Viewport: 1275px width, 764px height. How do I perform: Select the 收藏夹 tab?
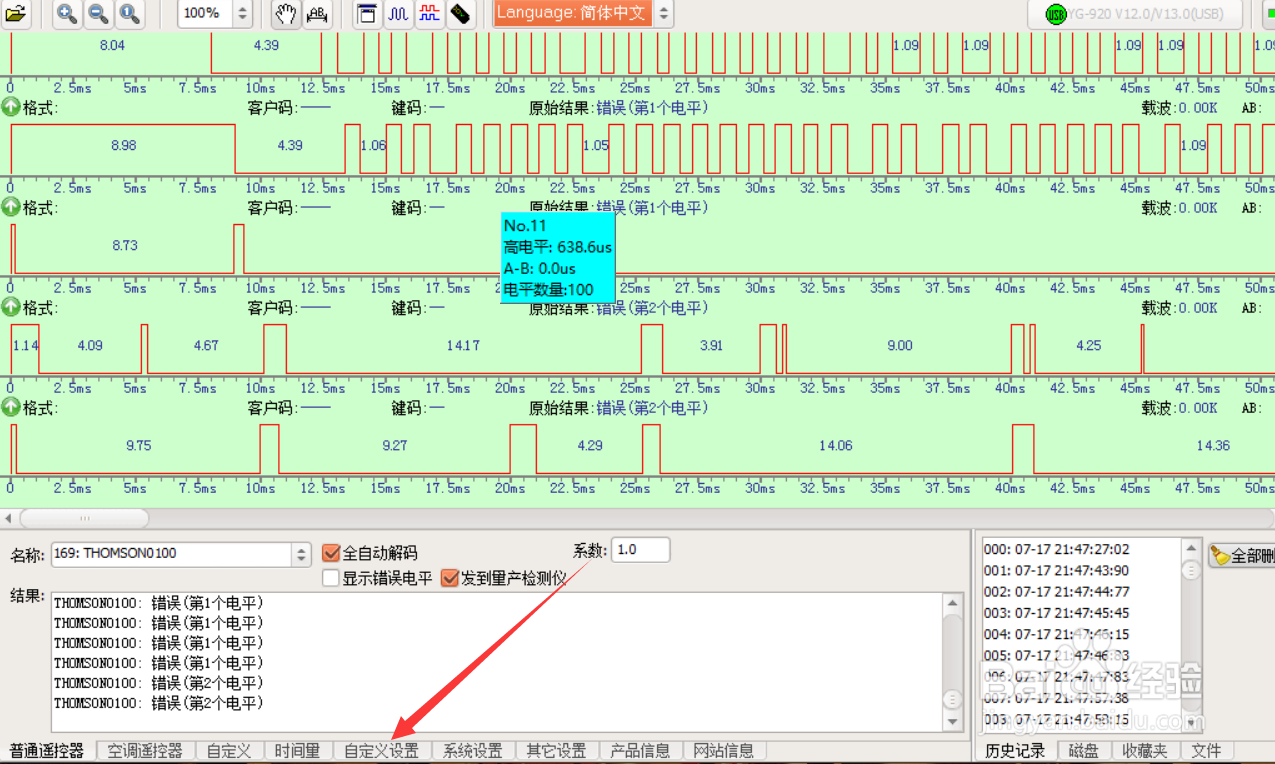[x=1144, y=751]
